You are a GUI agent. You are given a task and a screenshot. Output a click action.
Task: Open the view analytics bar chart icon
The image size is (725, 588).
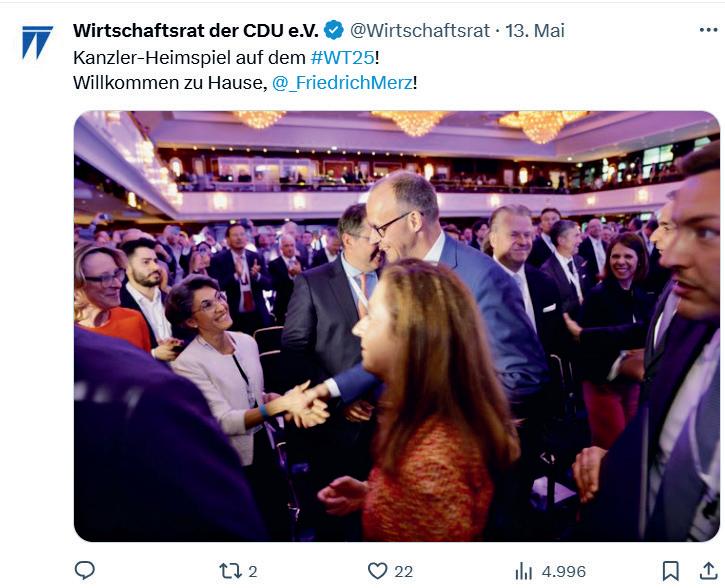[523, 571]
